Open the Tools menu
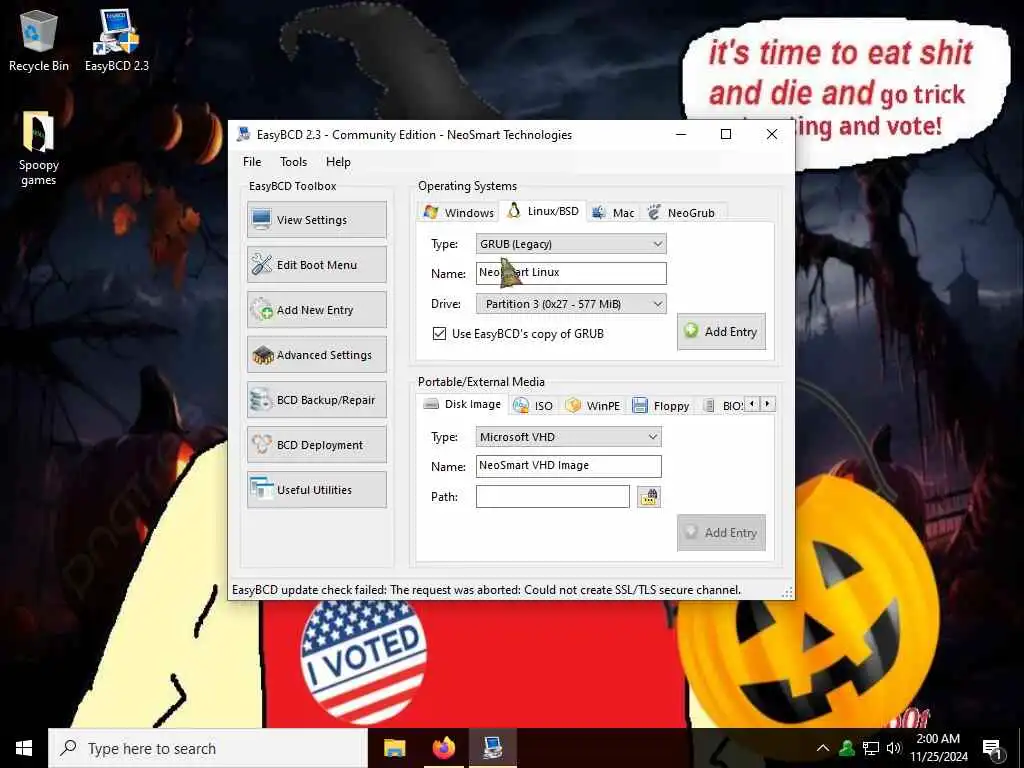This screenshot has height=768, width=1024. click(293, 162)
